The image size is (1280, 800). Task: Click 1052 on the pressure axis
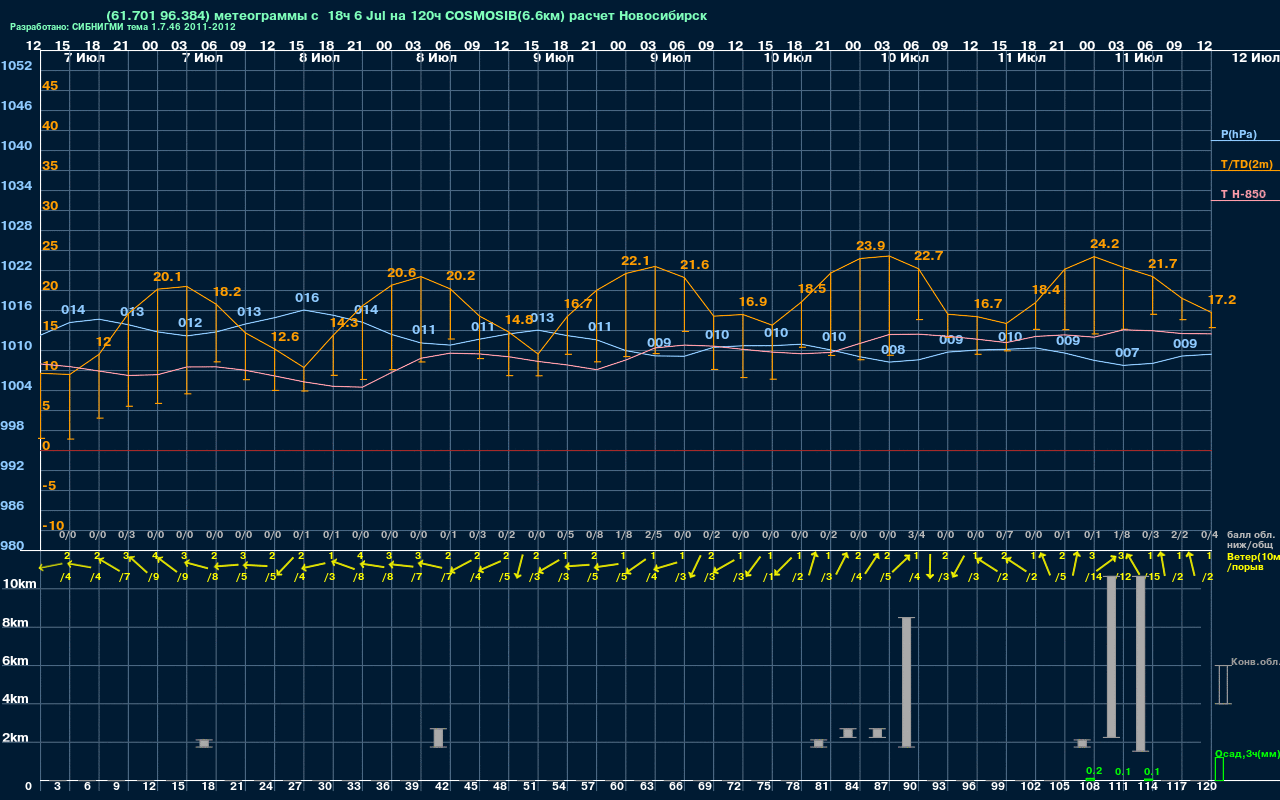click(16, 66)
